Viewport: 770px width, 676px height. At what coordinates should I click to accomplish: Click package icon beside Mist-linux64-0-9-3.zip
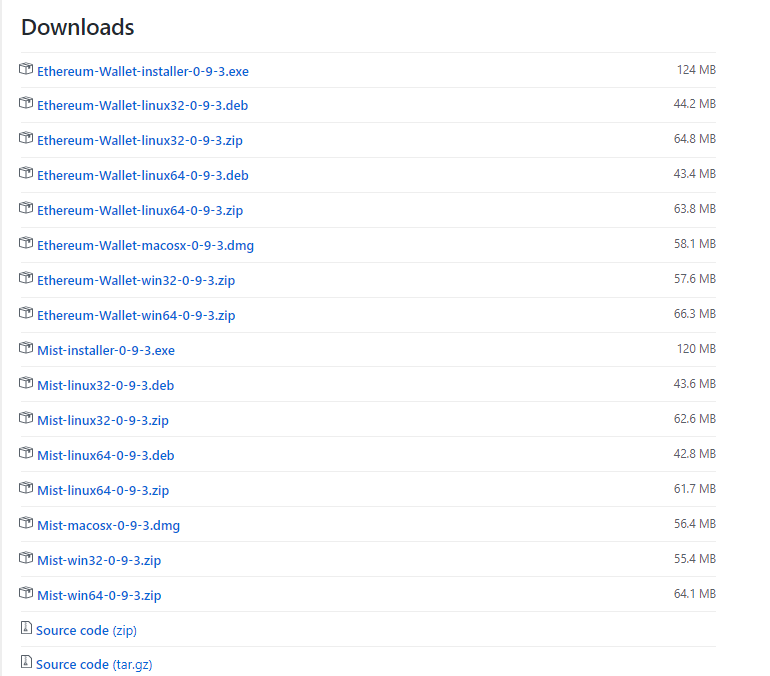(26, 487)
